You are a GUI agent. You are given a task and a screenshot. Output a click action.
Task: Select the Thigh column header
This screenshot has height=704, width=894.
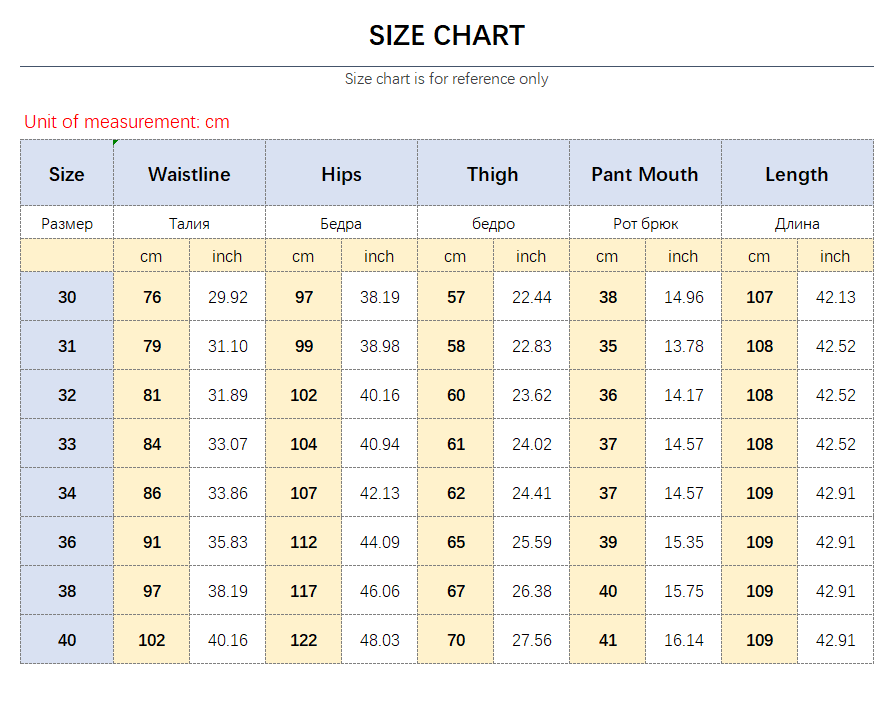pos(493,174)
